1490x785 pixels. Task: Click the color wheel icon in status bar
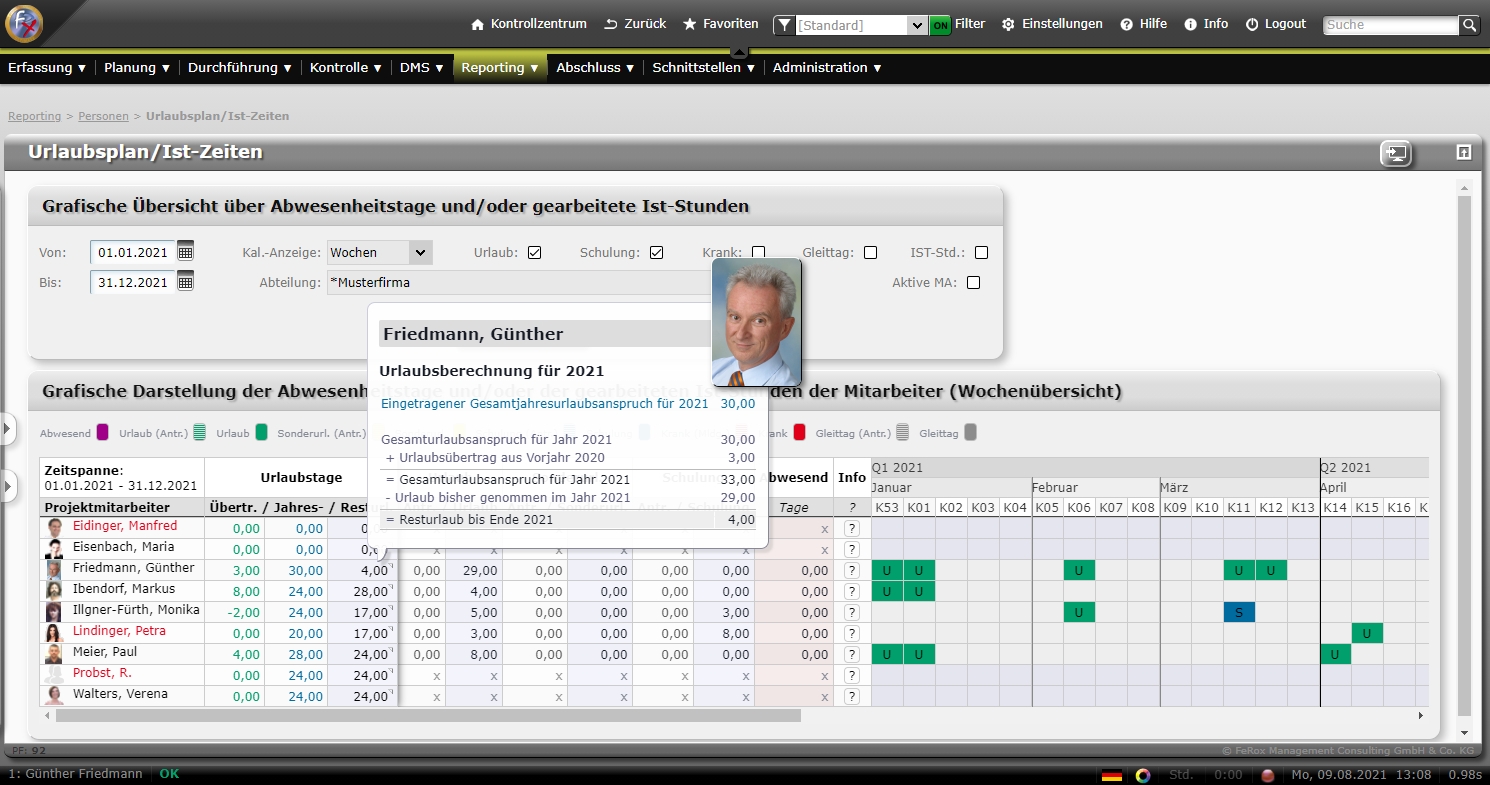[x=1143, y=775]
